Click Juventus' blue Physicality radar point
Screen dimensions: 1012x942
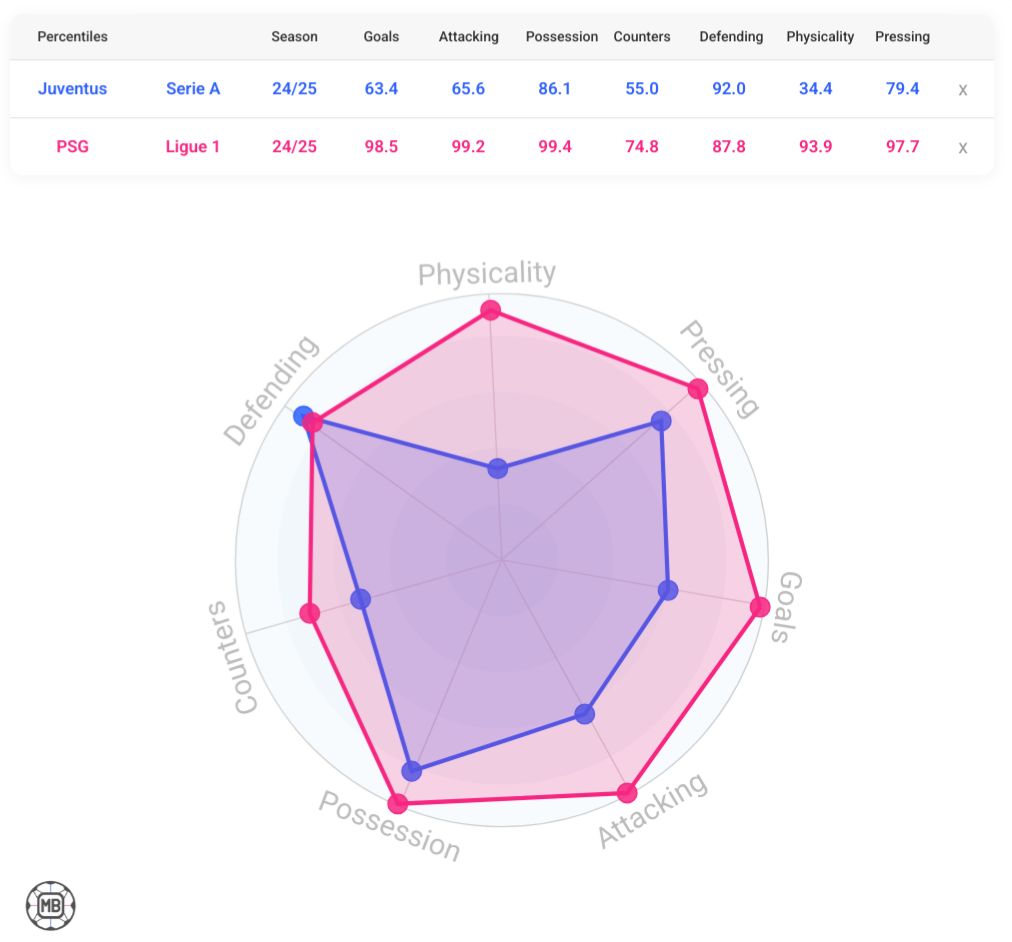tap(498, 468)
